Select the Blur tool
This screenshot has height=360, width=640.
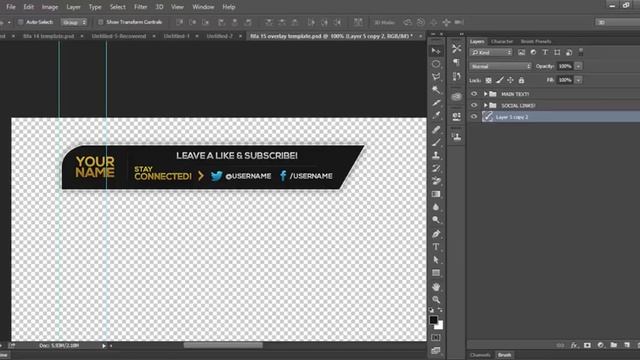click(x=436, y=207)
